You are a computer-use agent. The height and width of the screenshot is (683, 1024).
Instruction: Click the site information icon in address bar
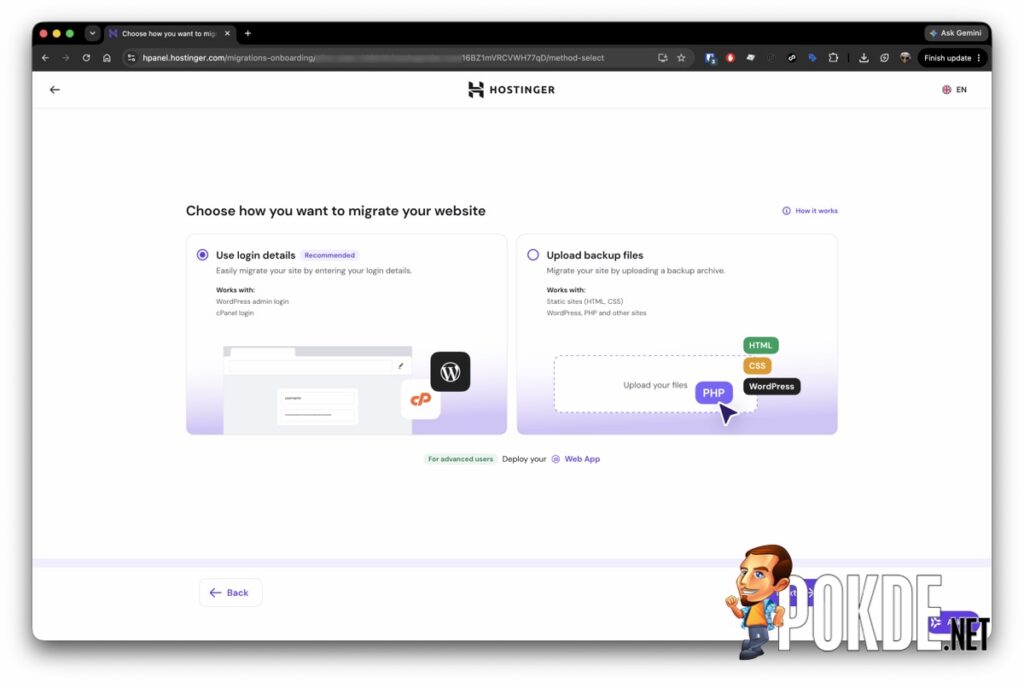[131, 58]
